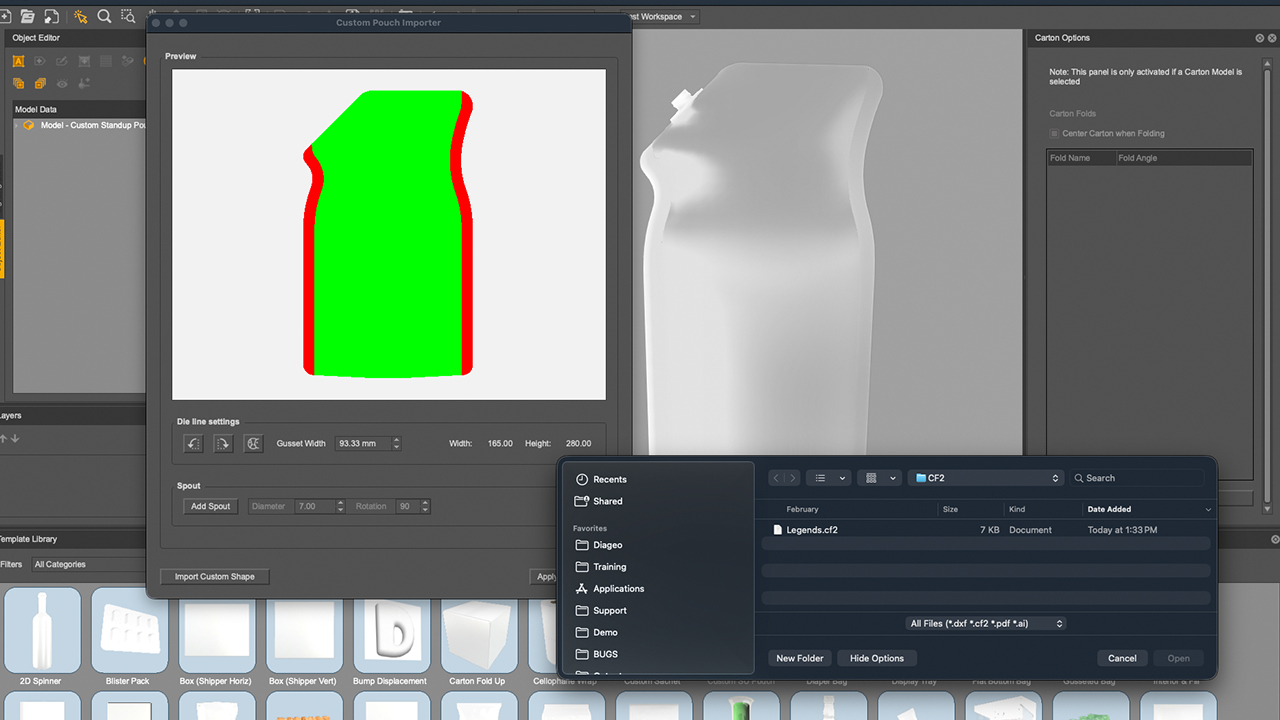Click the Import Custom Shape button
The height and width of the screenshot is (720, 1280).
214,576
